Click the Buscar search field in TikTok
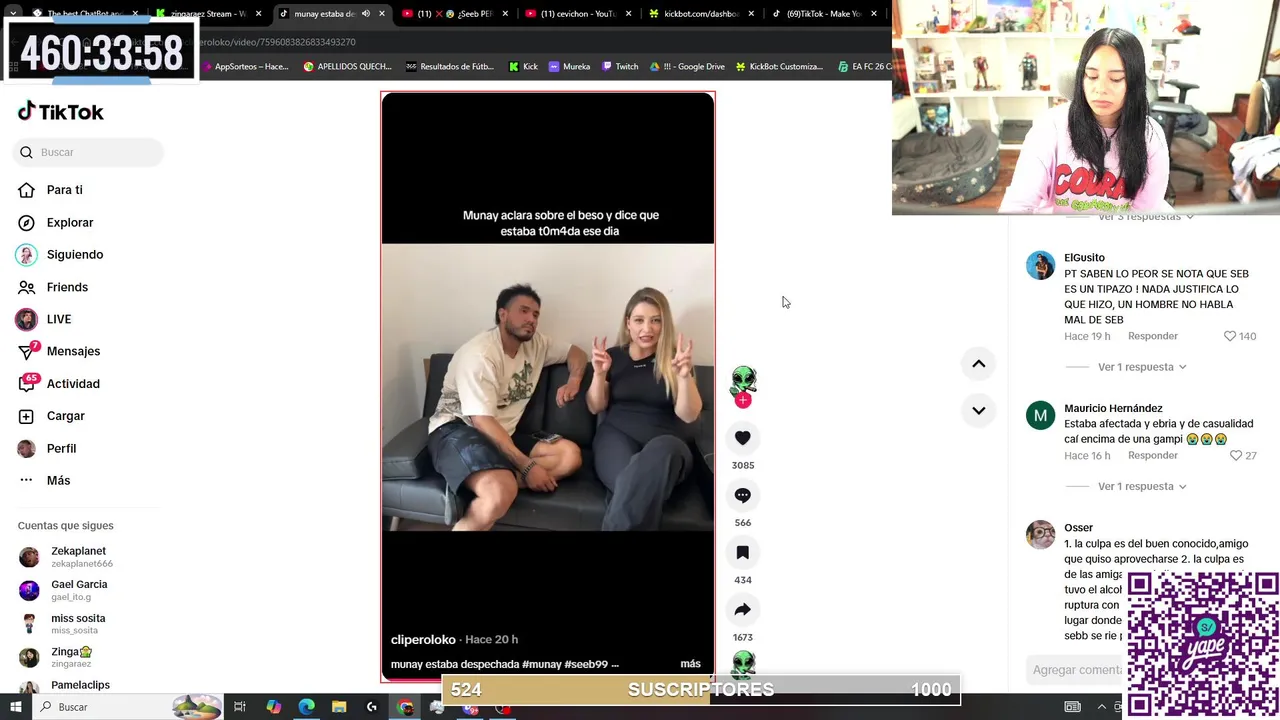The image size is (1280, 720). coord(88,152)
